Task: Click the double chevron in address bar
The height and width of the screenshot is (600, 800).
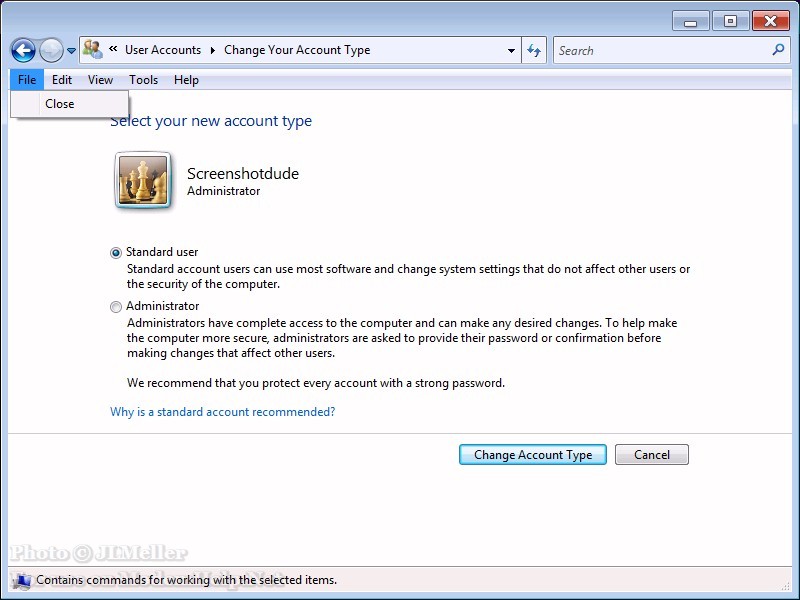Action: pos(113,49)
